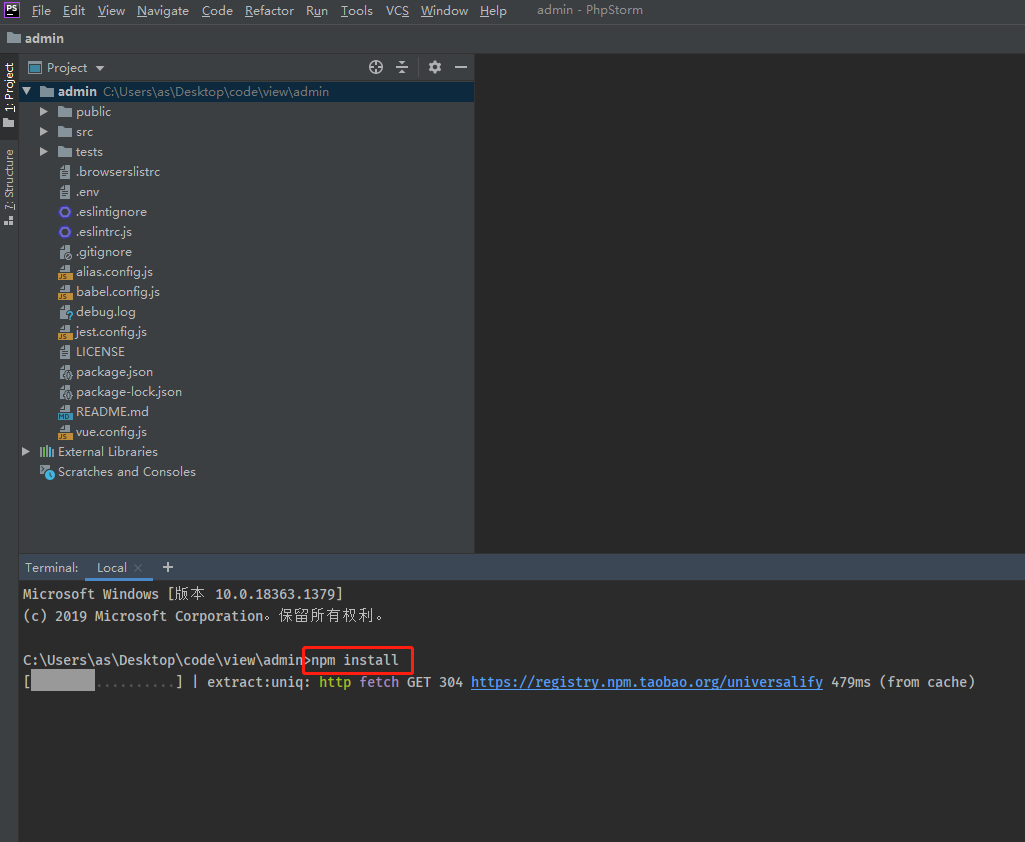Image resolution: width=1025 pixels, height=842 pixels.
Task: Open the Code menu
Action: point(217,10)
